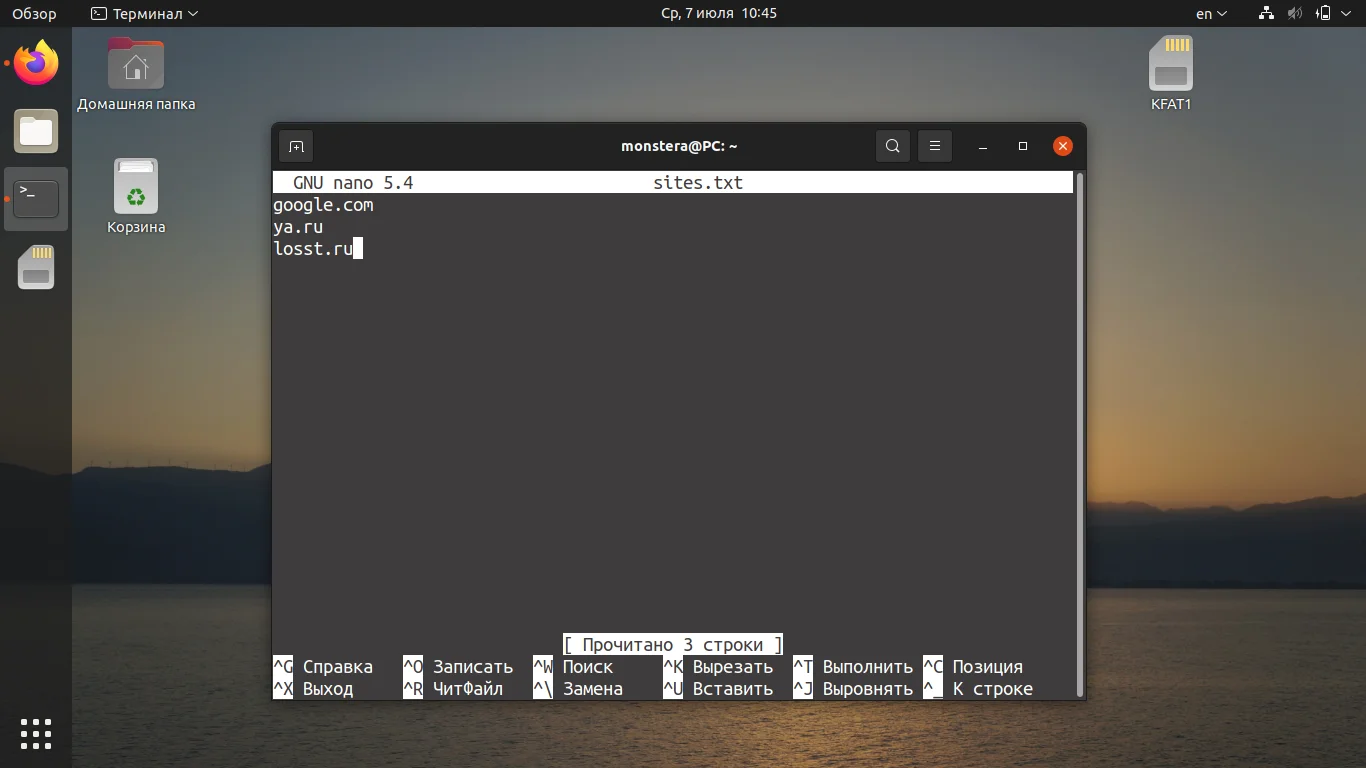Open the en keyboard layout dropdown
This screenshot has height=768, width=1366.
point(1211,14)
